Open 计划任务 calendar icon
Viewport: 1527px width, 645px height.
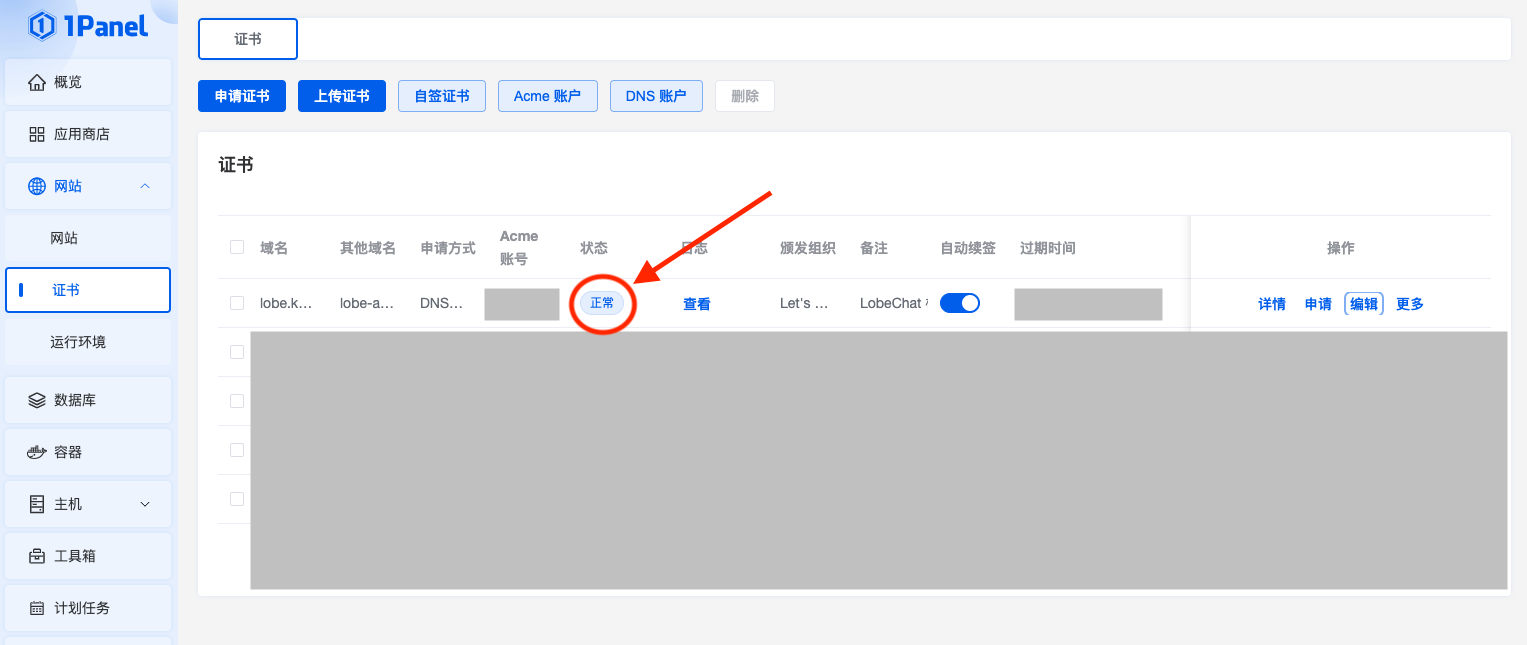[x=37, y=608]
